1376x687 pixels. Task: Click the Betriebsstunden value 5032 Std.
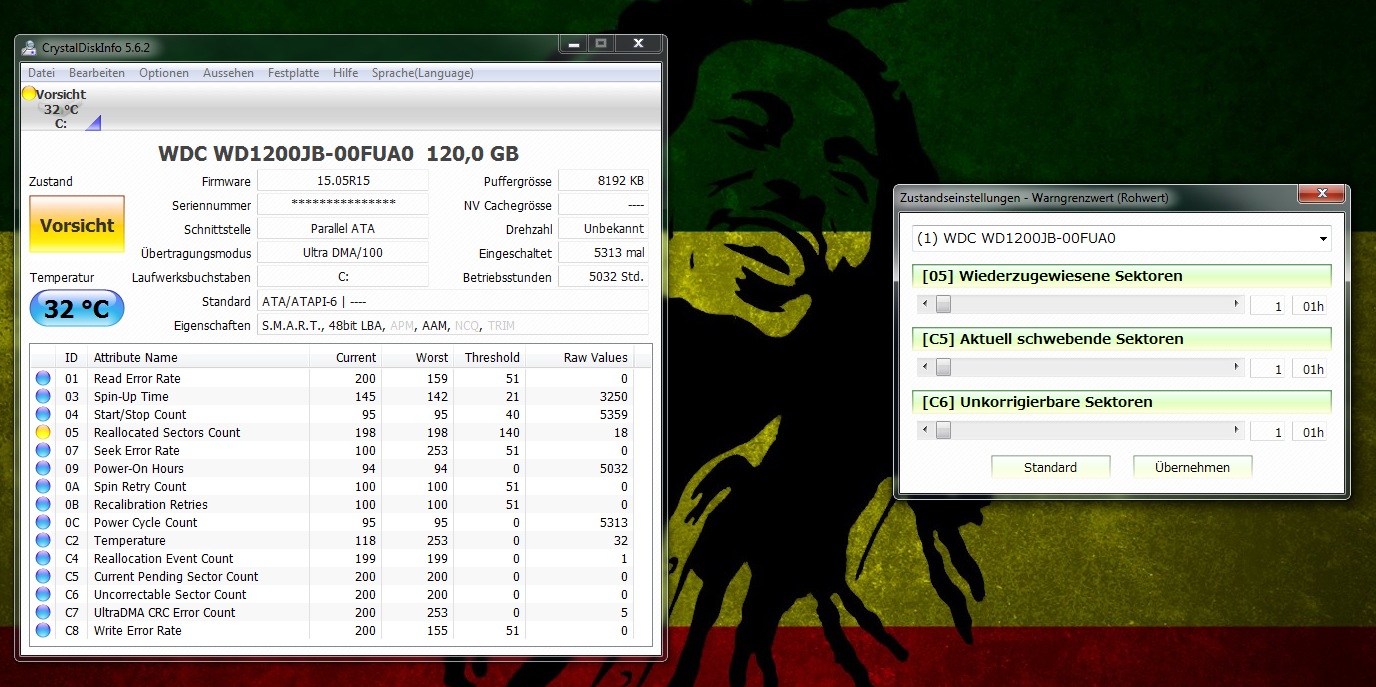click(603, 277)
